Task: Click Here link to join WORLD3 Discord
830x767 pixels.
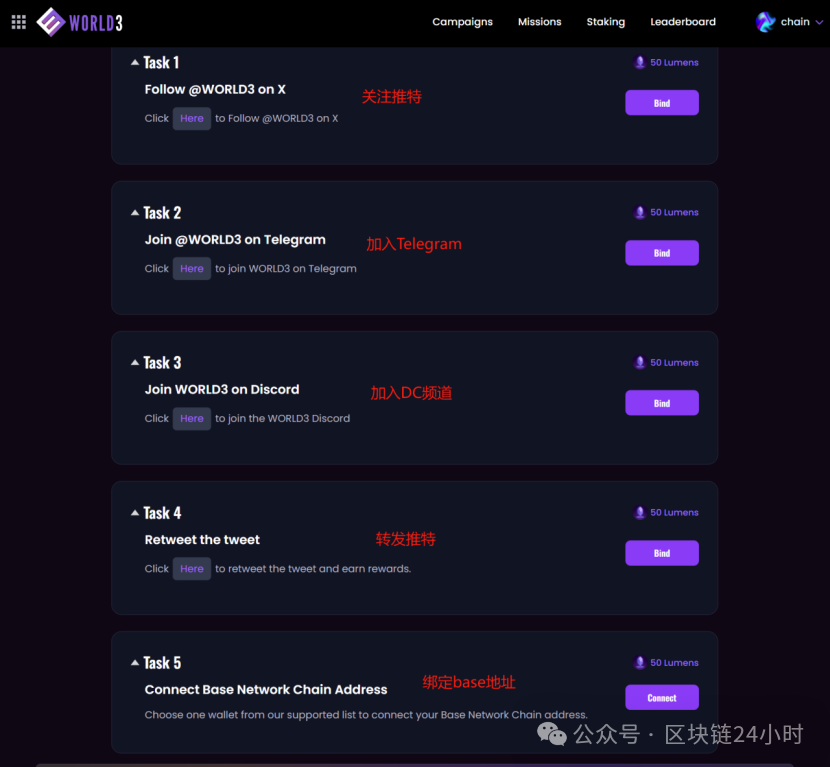Action: pos(192,419)
